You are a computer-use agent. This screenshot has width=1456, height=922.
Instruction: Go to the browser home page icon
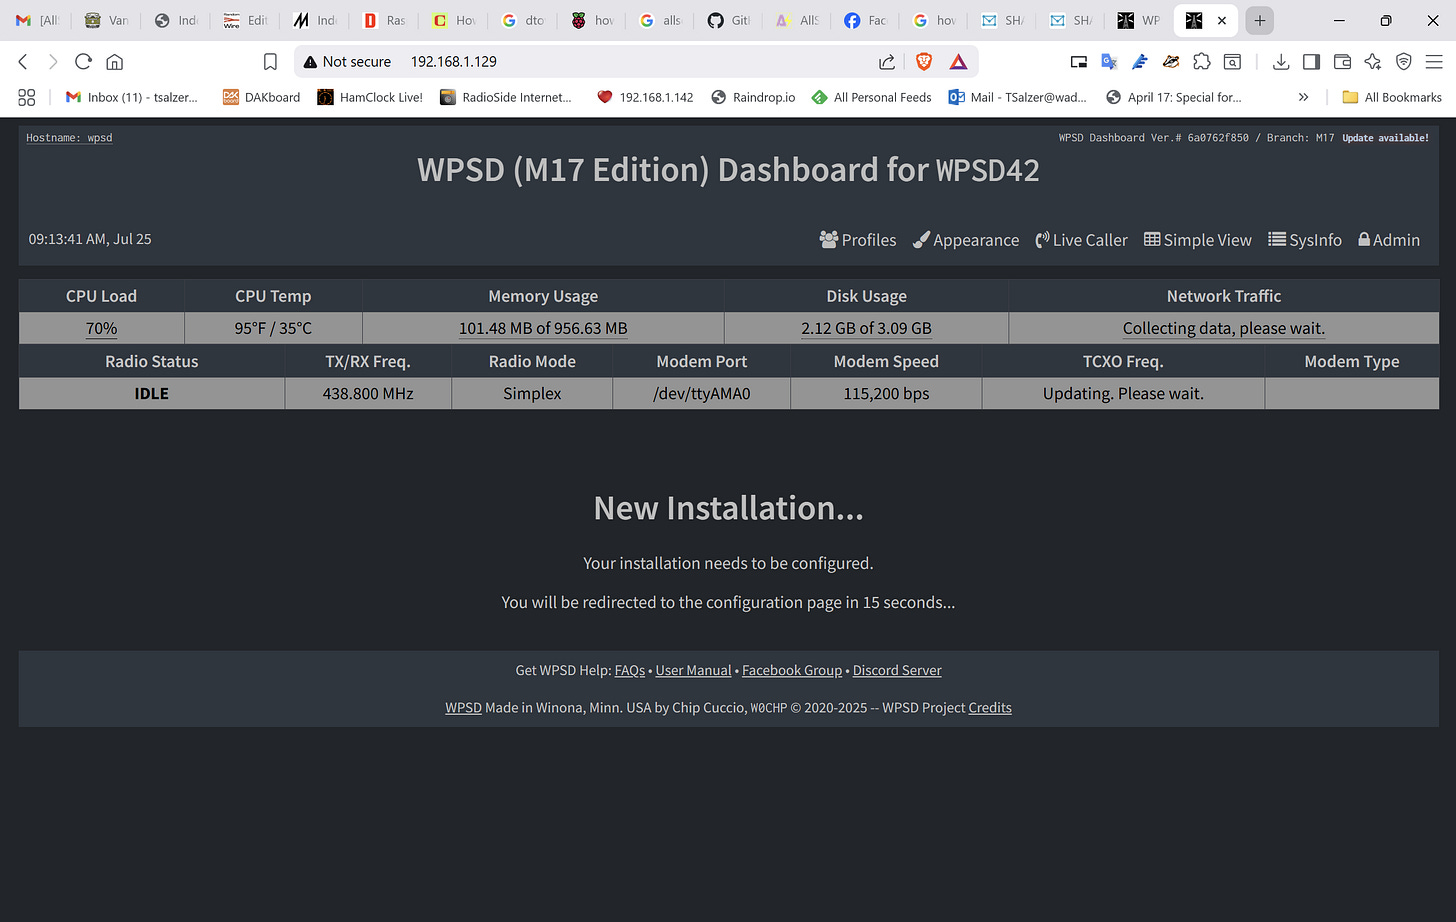[x=115, y=62]
